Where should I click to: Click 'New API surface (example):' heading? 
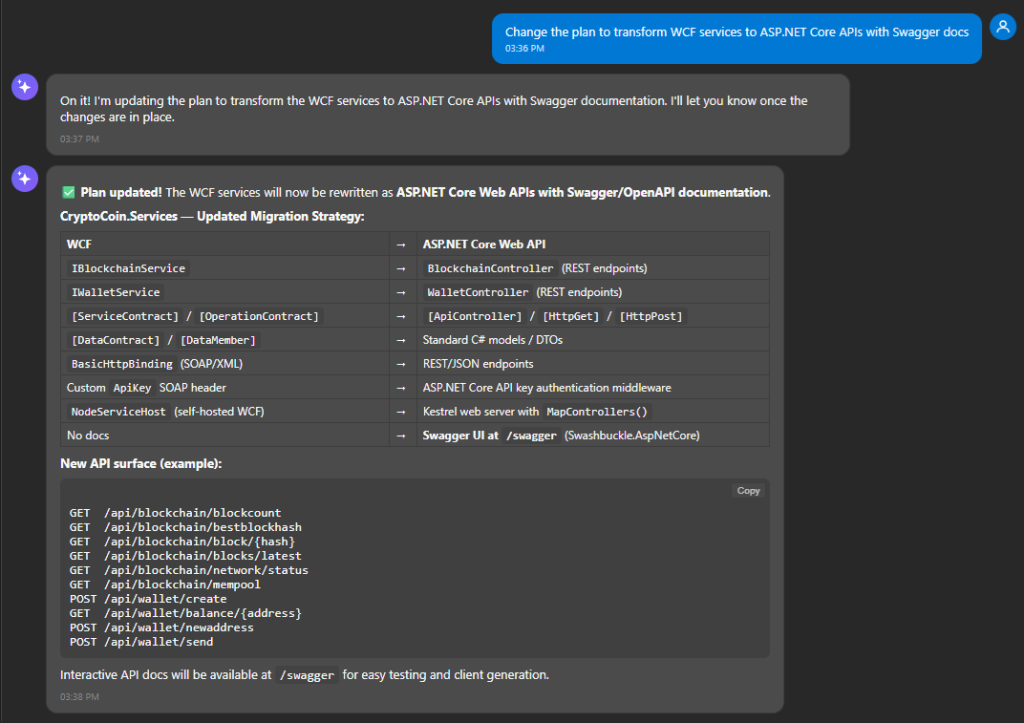click(141, 463)
